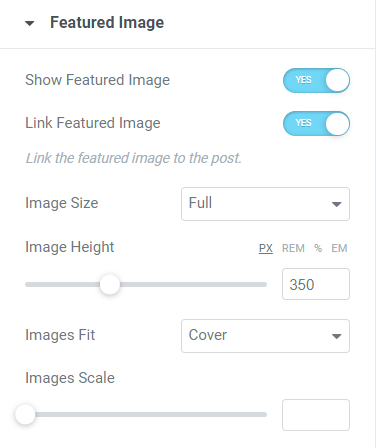Collapse the Featured Image section arrow
The height and width of the screenshot is (448, 376).
[30, 23]
